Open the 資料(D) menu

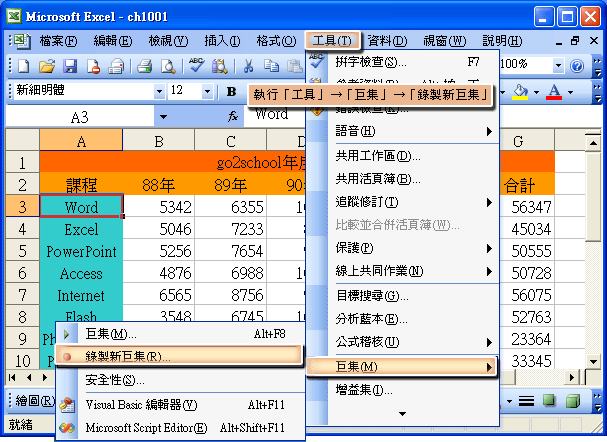tap(387, 41)
